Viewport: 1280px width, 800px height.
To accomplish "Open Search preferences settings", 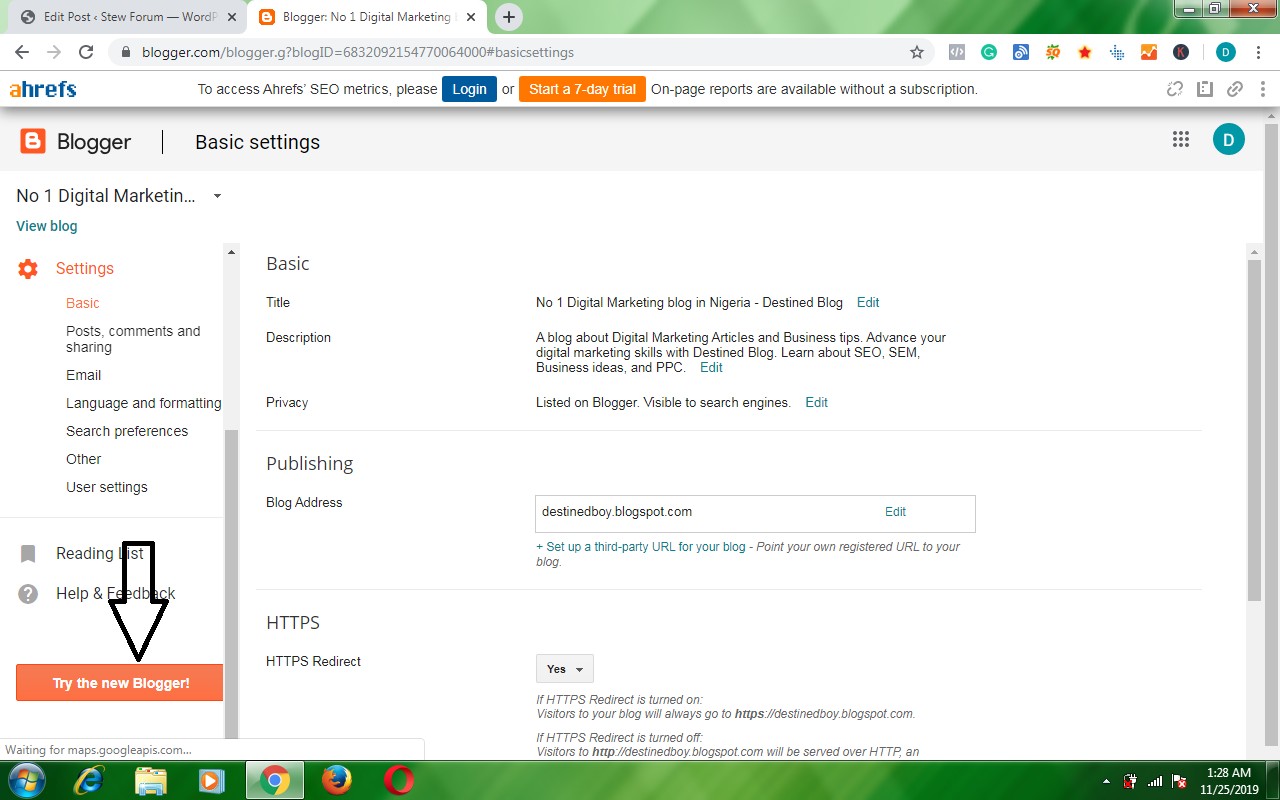I will pyautogui.click(x=127, y=431).
